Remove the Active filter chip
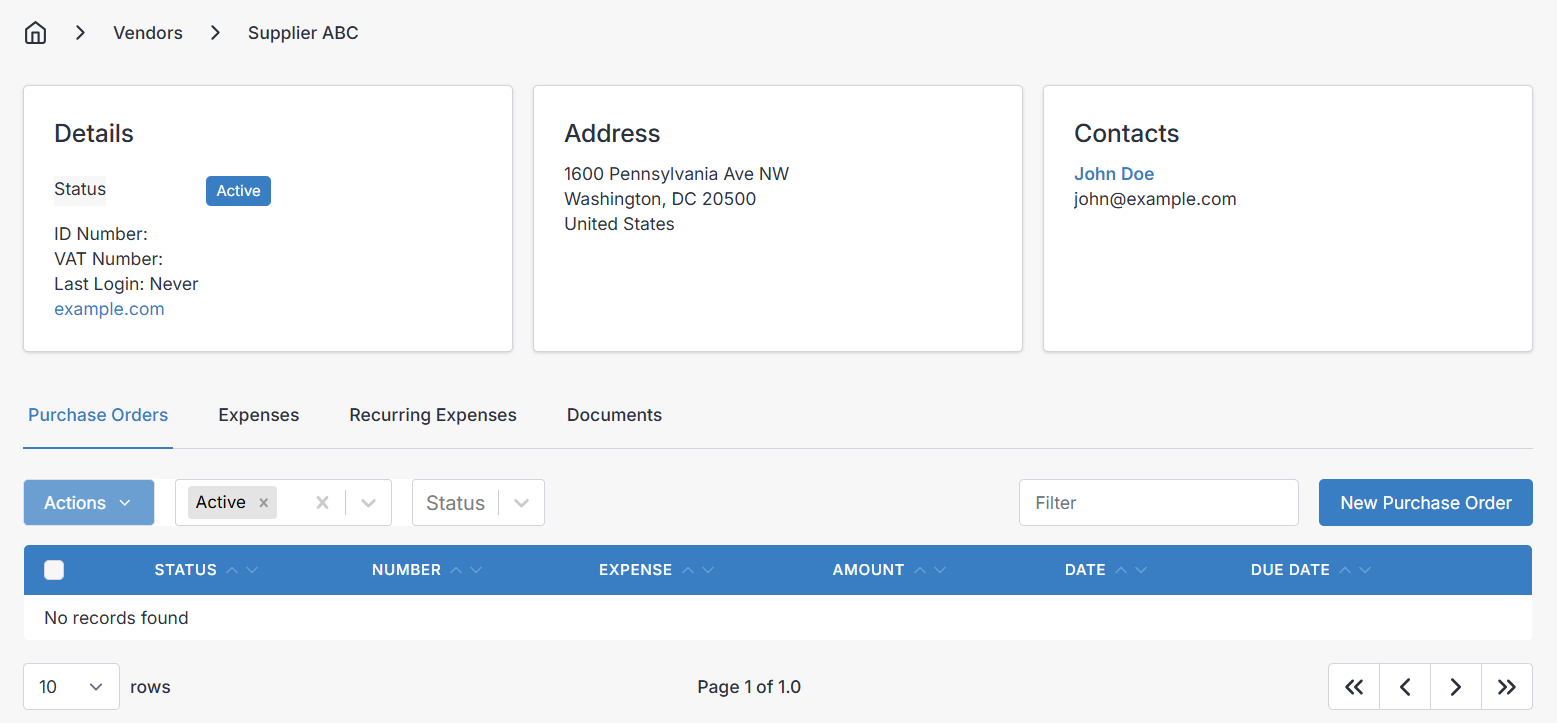 click(x=262, y=502)
